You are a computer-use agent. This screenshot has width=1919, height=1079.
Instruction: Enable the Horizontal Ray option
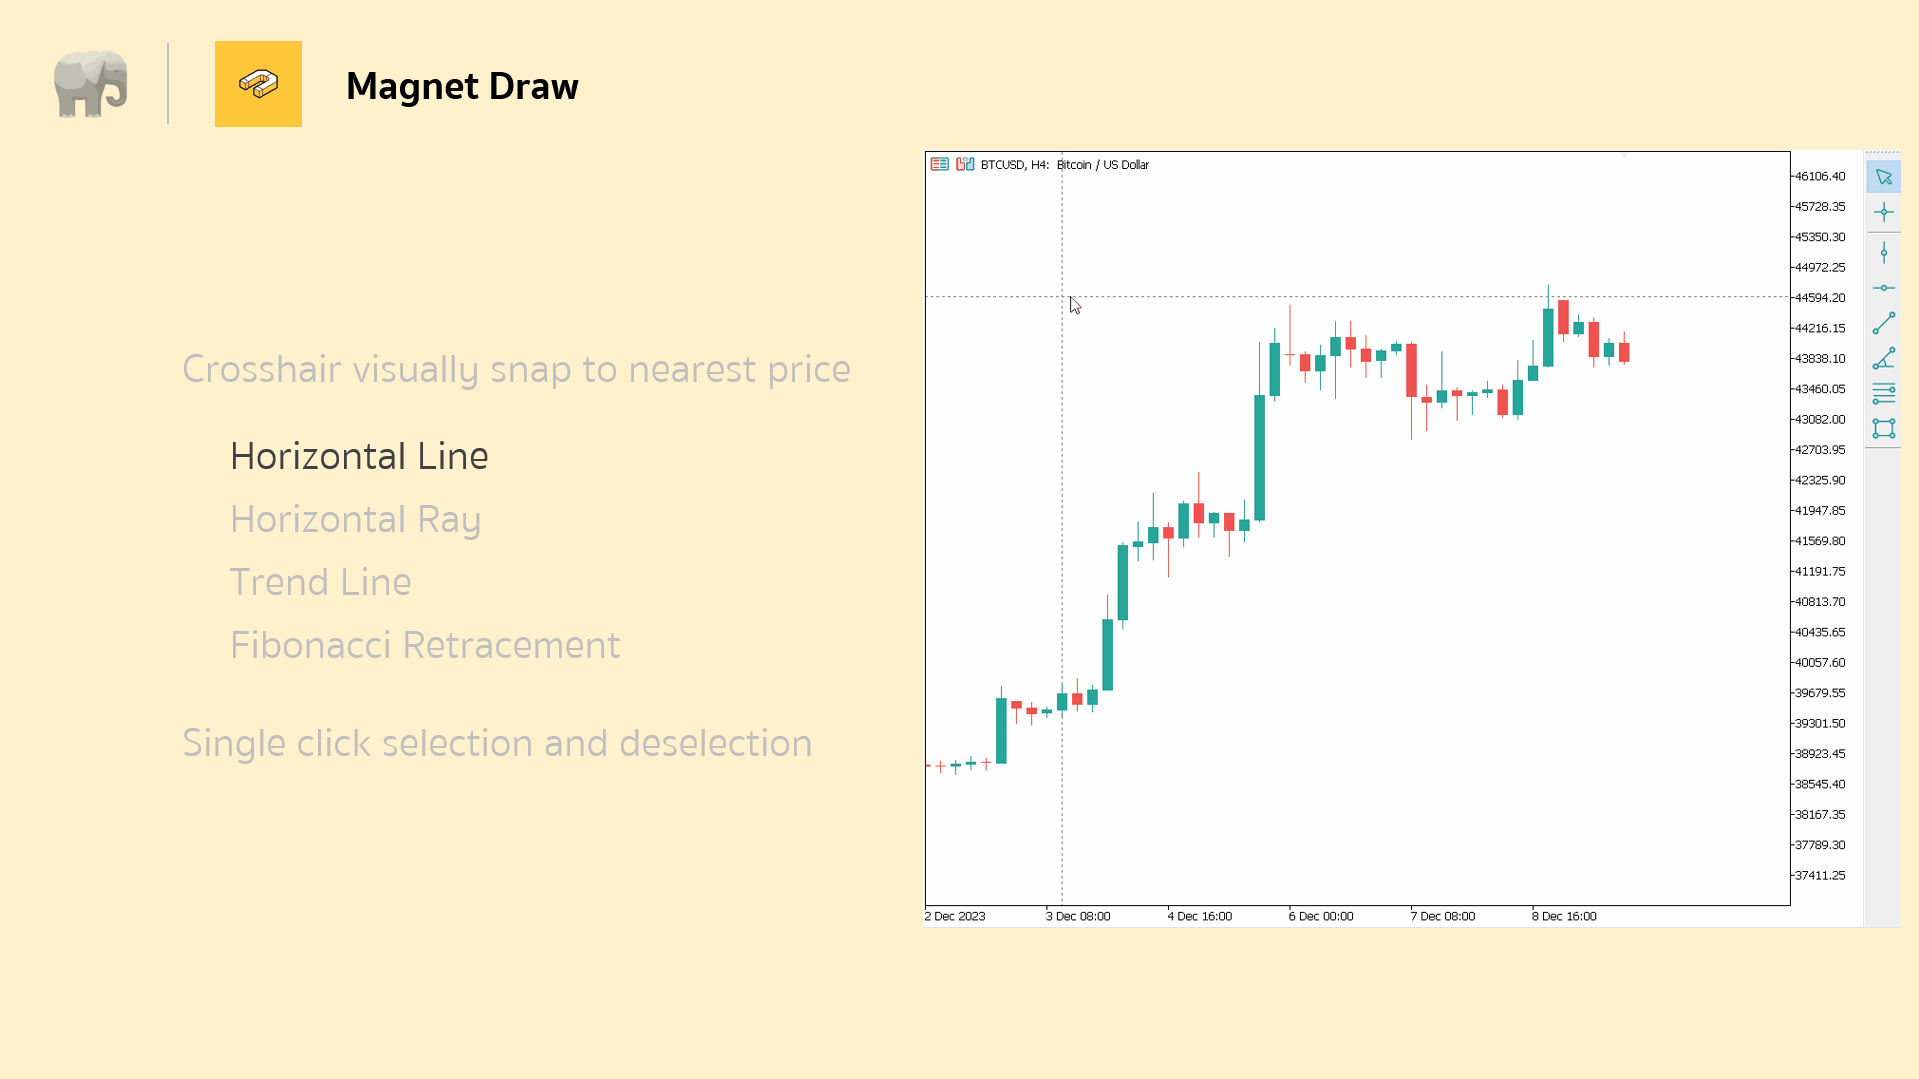(355, 519)
